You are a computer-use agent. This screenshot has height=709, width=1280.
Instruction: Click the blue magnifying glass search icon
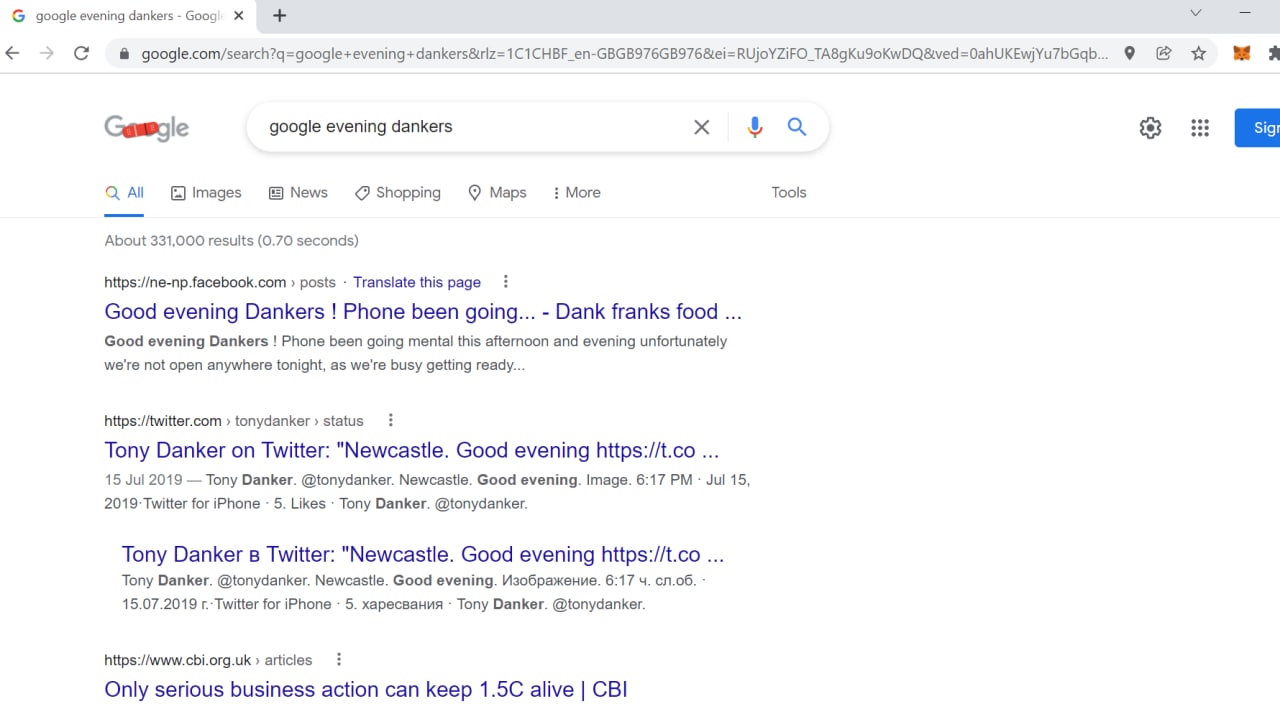point(797,127)
